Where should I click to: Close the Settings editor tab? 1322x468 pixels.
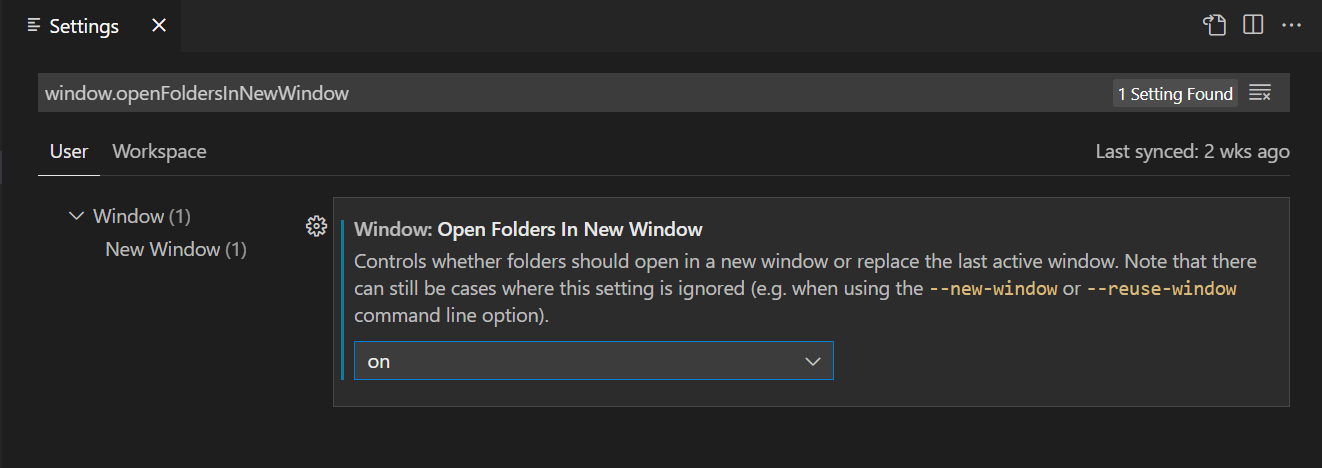[x=159, y=26]
